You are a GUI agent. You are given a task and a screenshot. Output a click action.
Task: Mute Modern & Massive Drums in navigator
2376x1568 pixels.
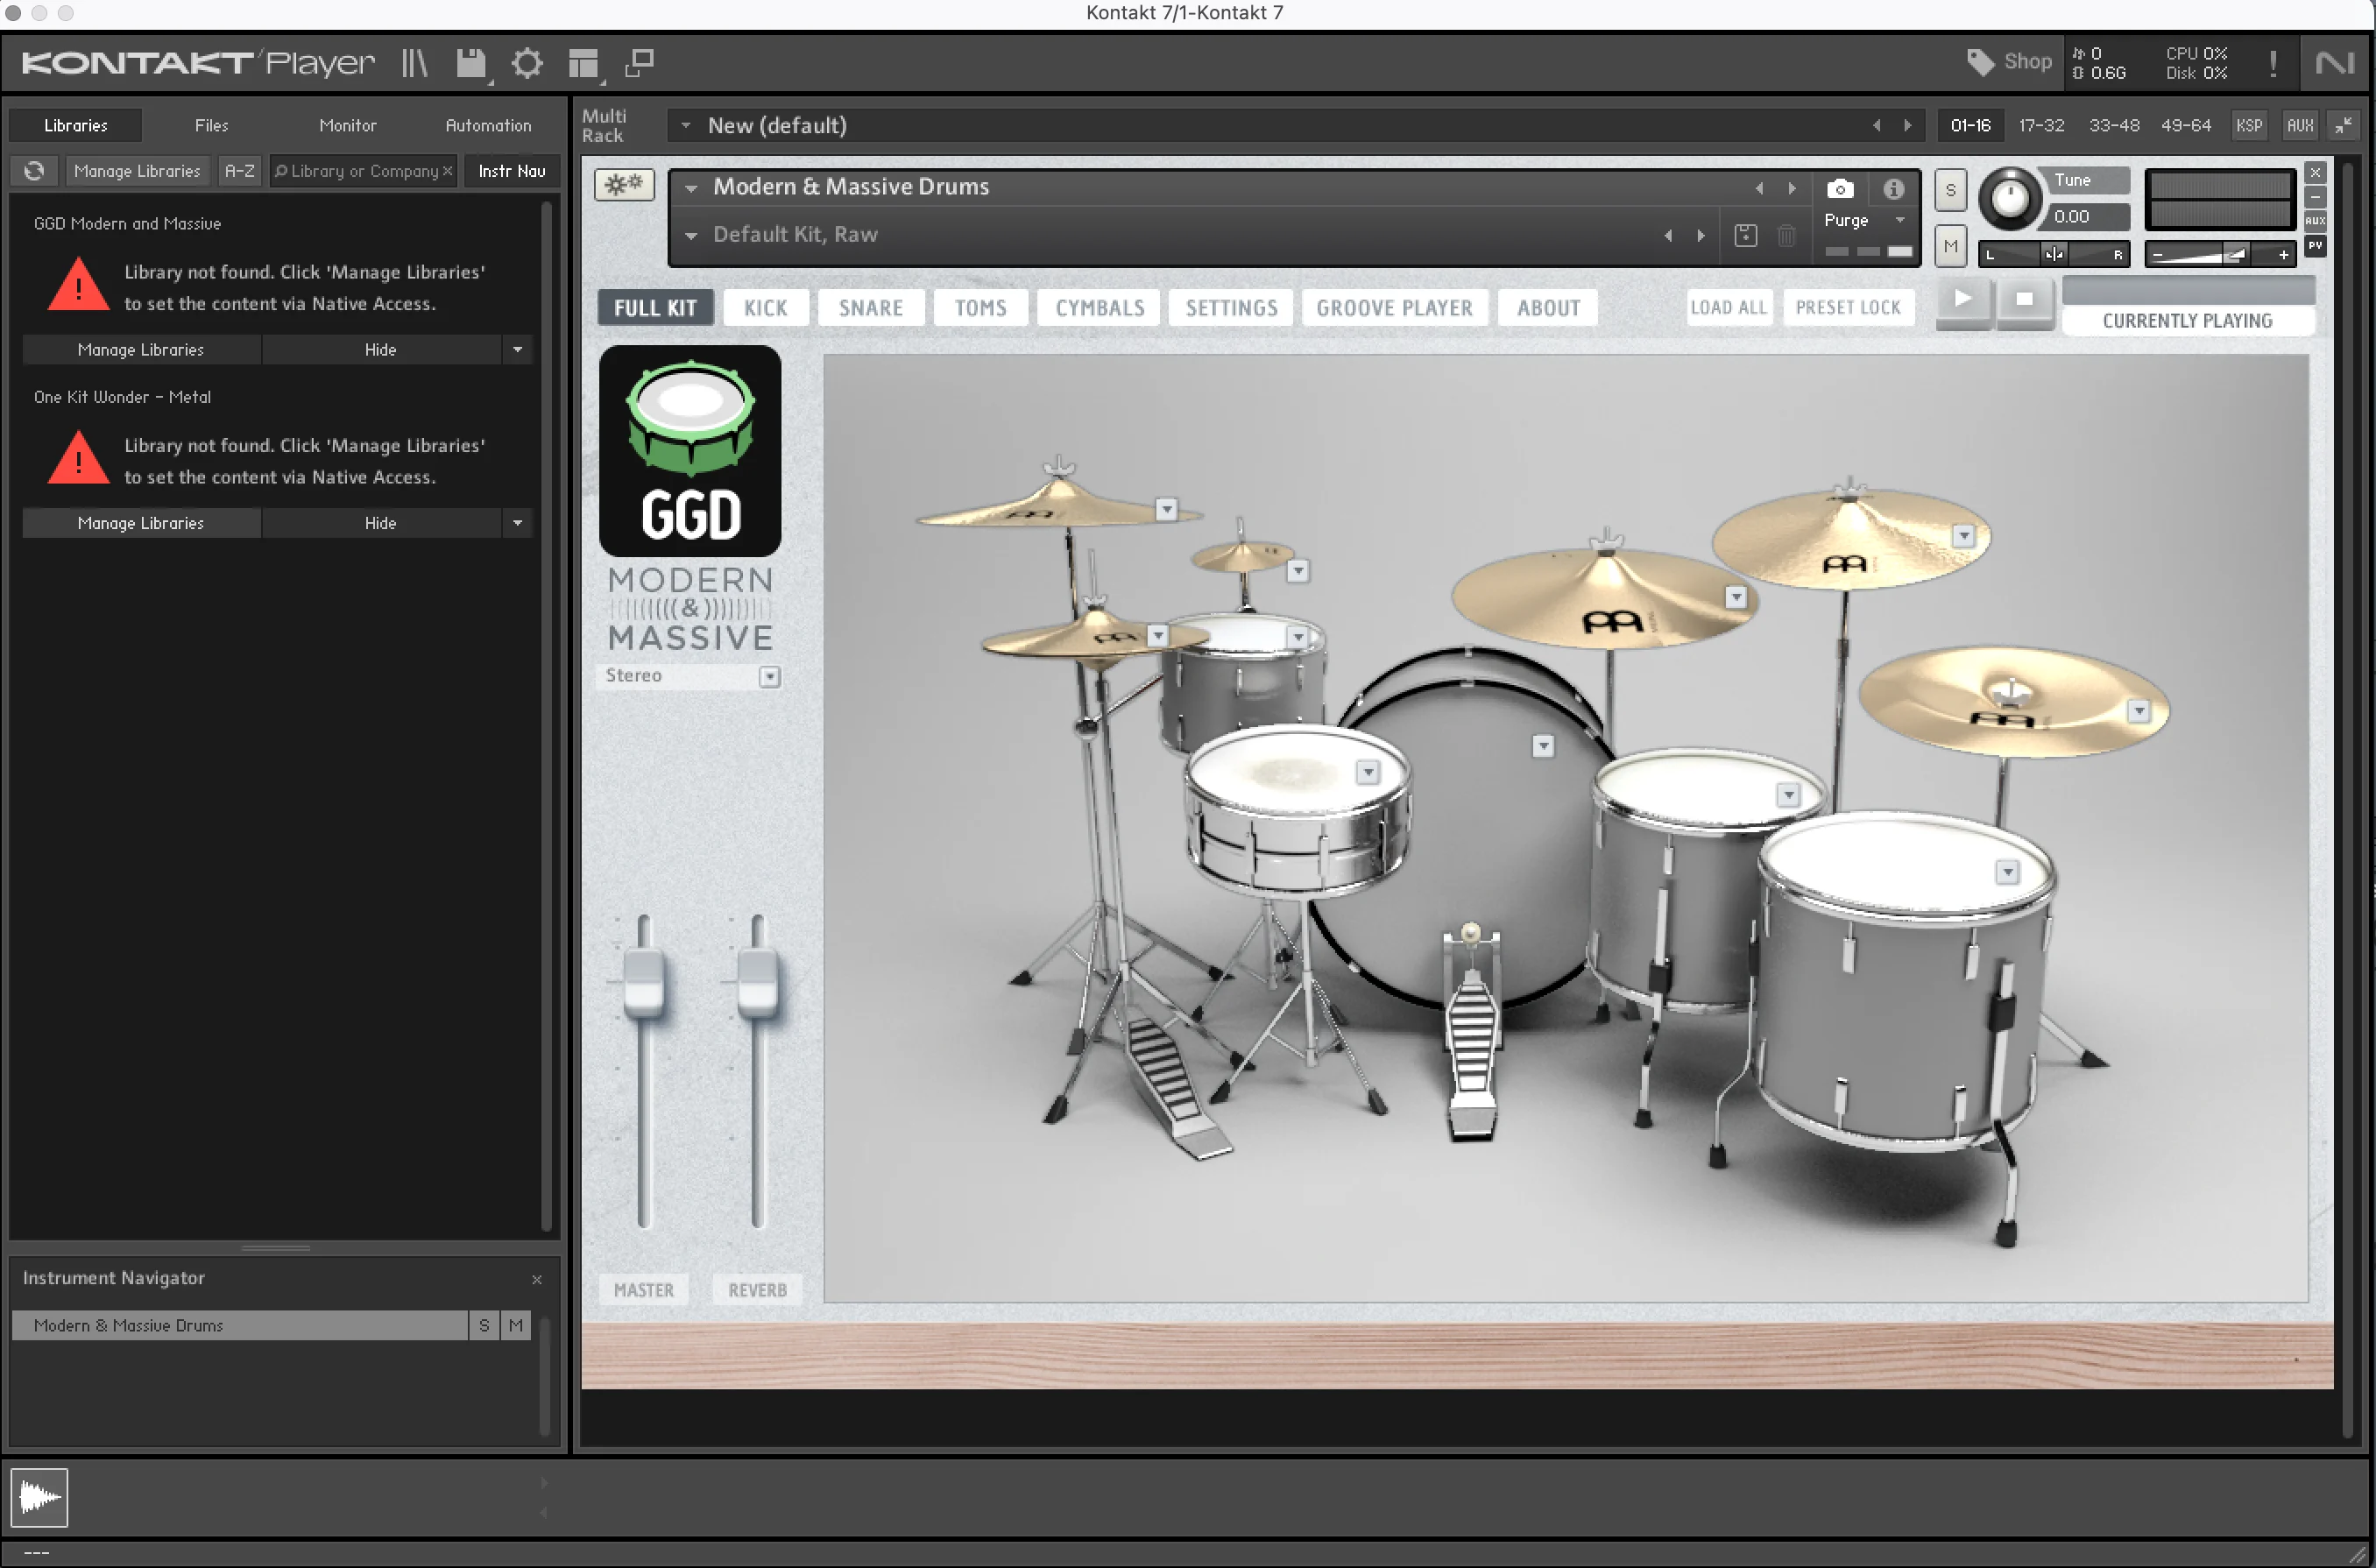tap(516, 1325)
